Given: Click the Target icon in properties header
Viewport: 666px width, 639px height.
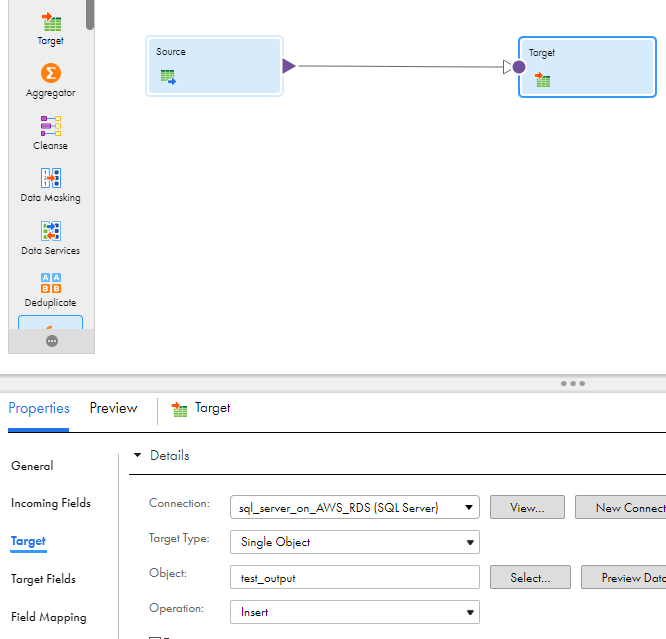Looking at the screenshot, I should (x=179, y=409).
